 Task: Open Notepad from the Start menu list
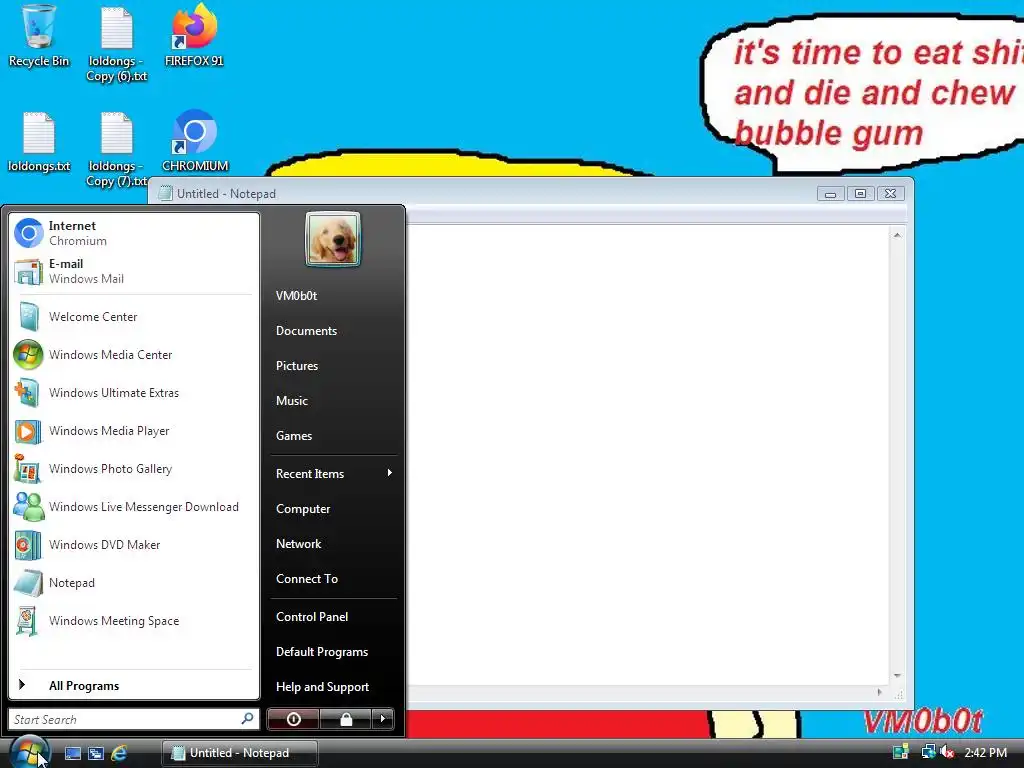coord(133,583)
